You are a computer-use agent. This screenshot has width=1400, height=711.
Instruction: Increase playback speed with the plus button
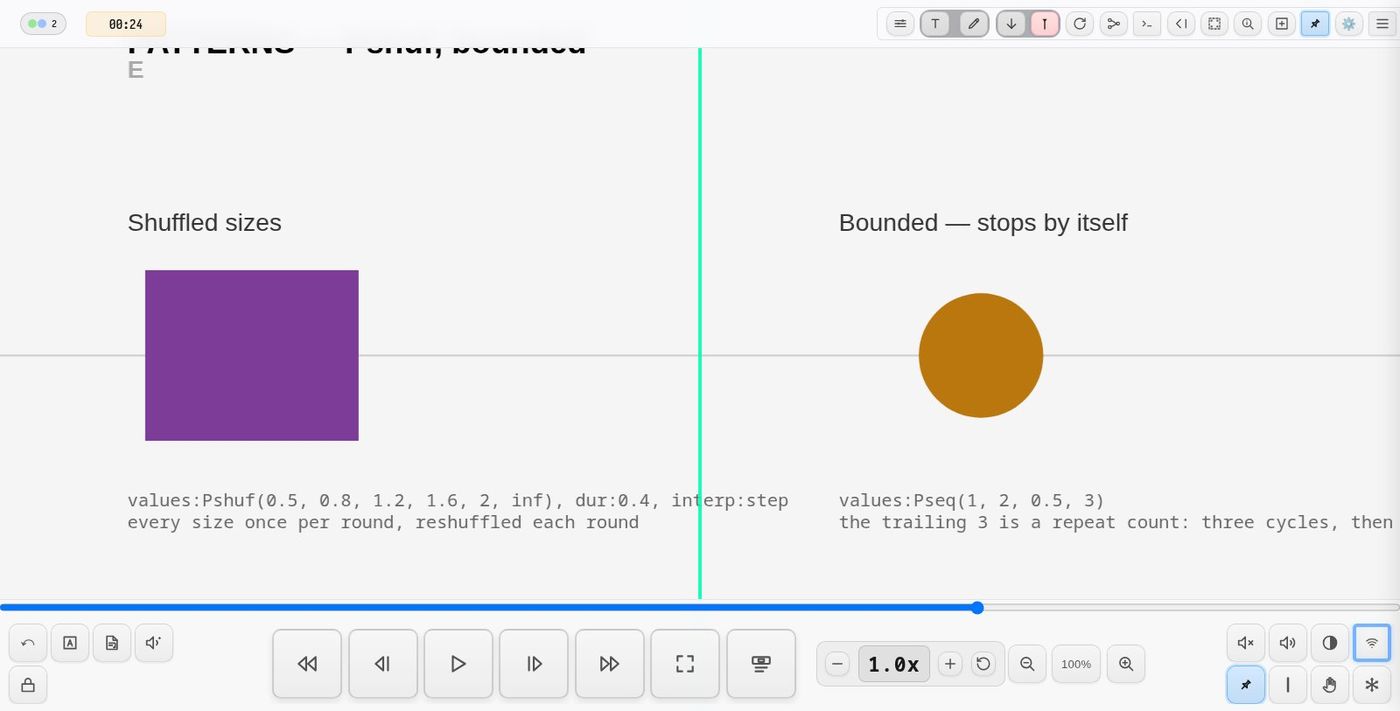point(951,664)
